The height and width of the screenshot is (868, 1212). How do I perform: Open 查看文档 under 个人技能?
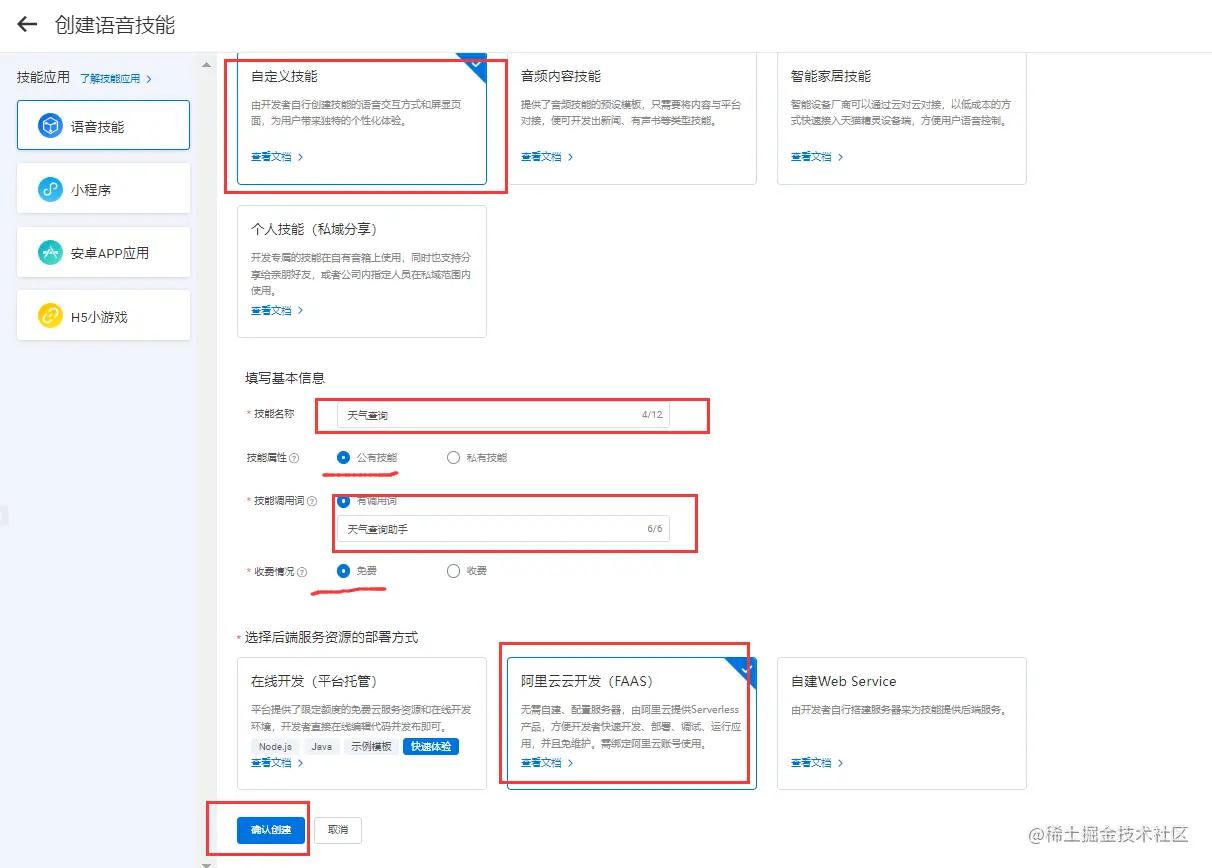coord(277,311)
